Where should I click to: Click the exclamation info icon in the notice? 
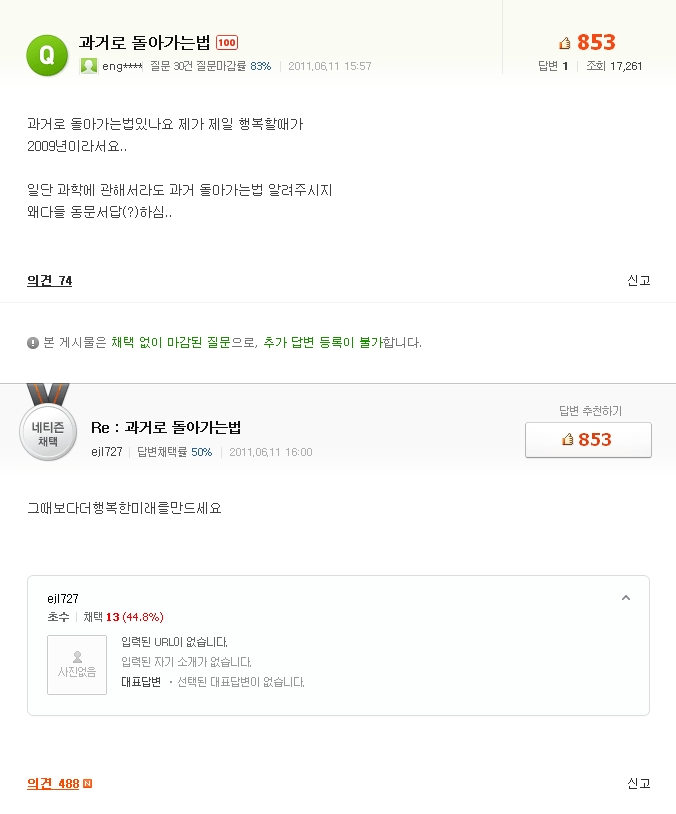pyautogui.click(x=33, y=343)
